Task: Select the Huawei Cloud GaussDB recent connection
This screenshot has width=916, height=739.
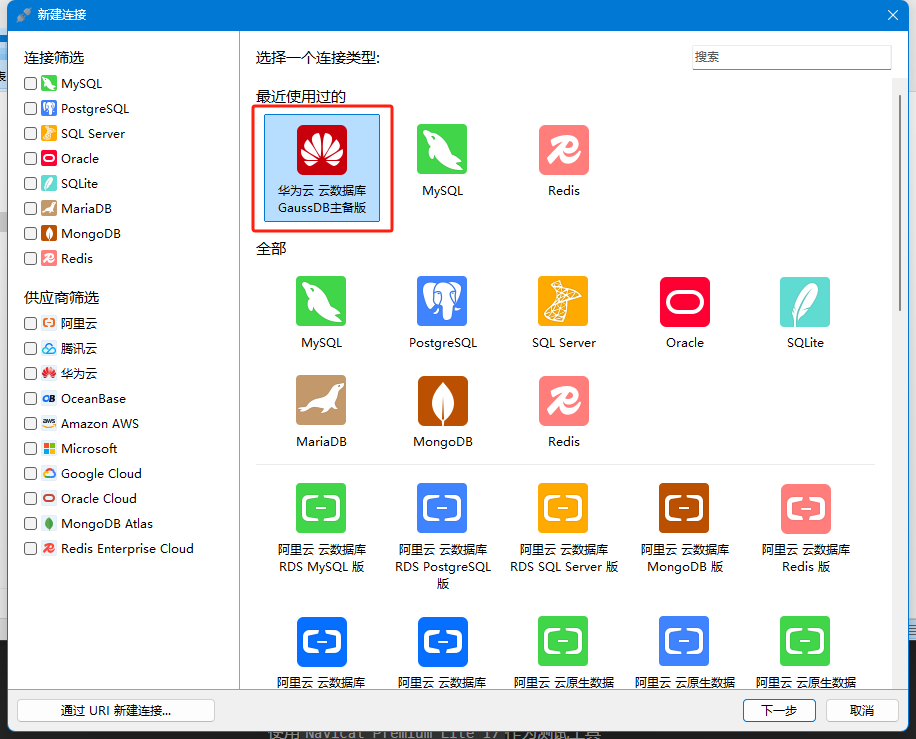Action: pyautogui.click(x=322, y=168)
